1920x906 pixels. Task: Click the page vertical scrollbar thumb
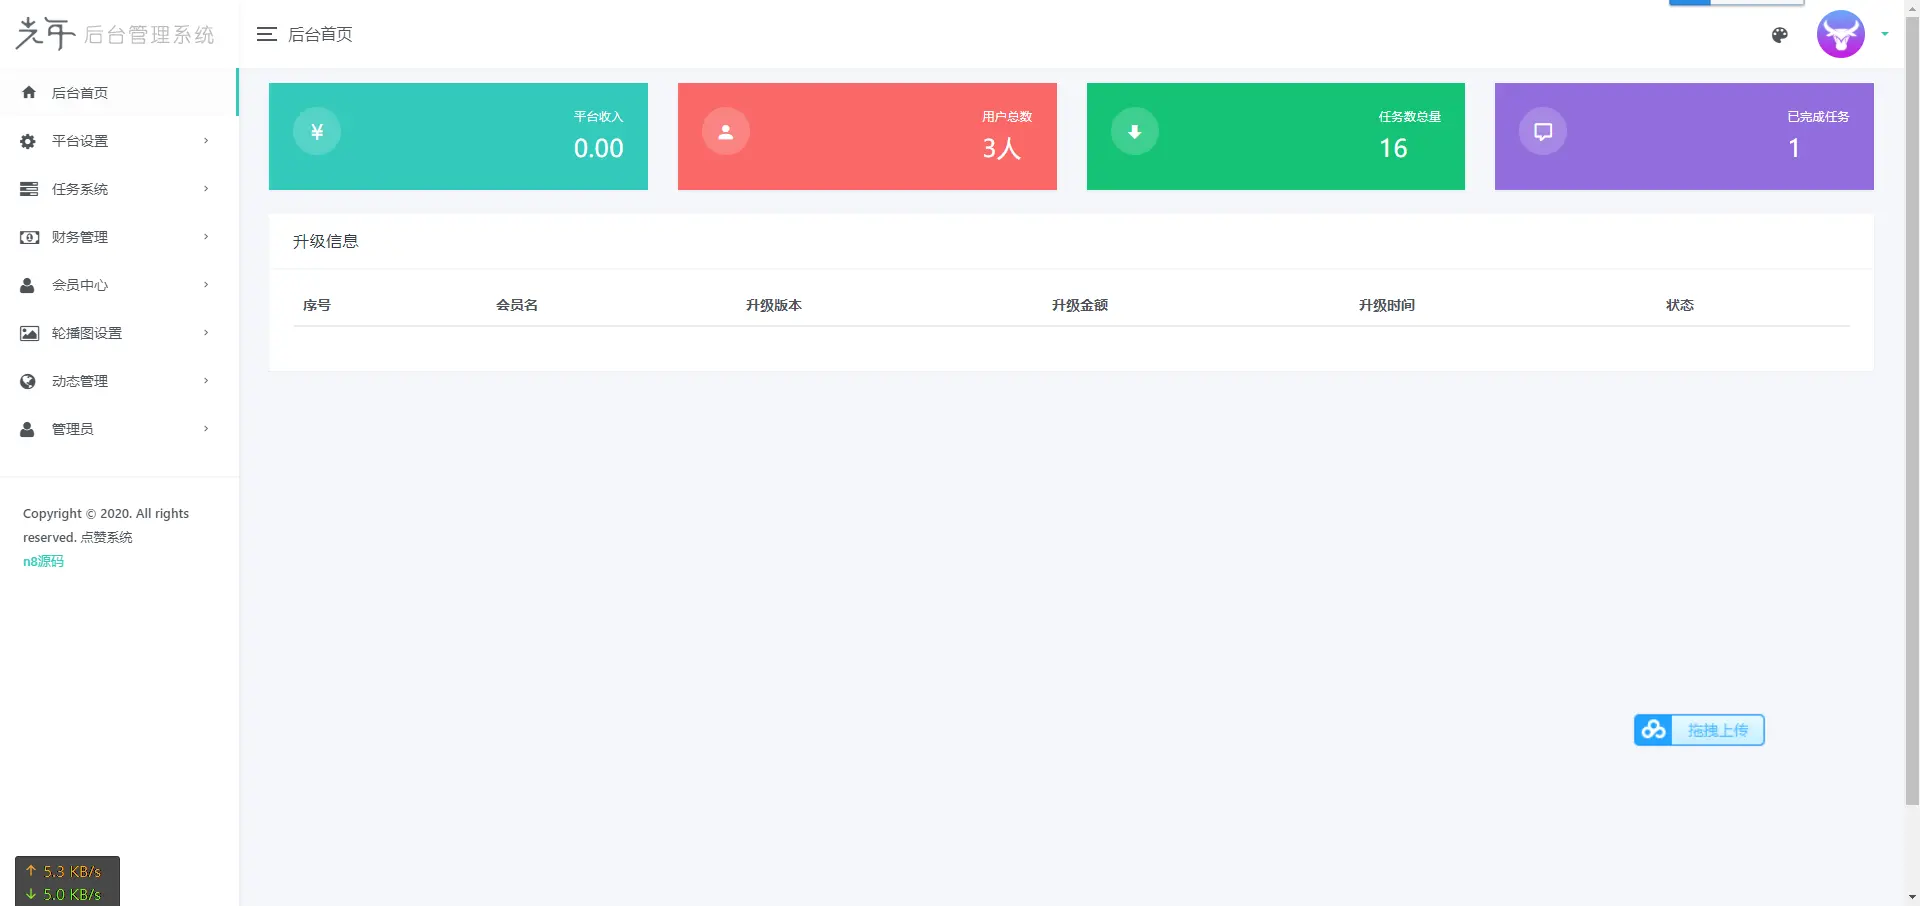(1912, 410)
